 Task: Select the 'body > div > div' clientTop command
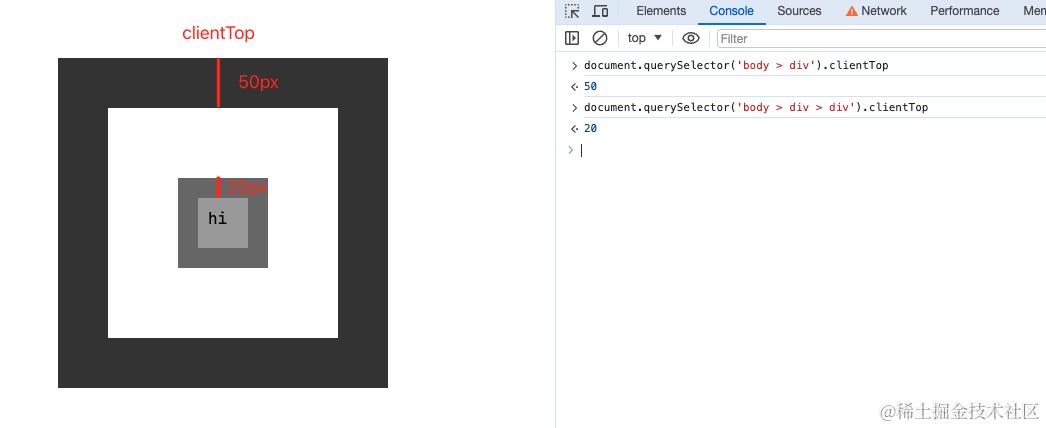click(756, 107)
